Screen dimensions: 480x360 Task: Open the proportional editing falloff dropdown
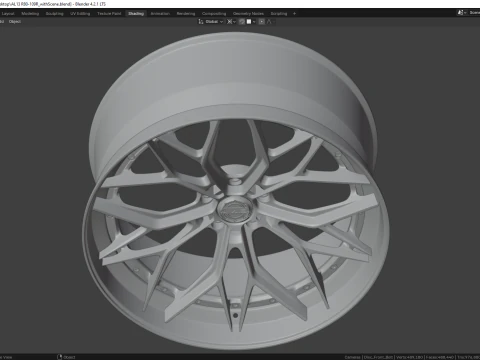271,22
